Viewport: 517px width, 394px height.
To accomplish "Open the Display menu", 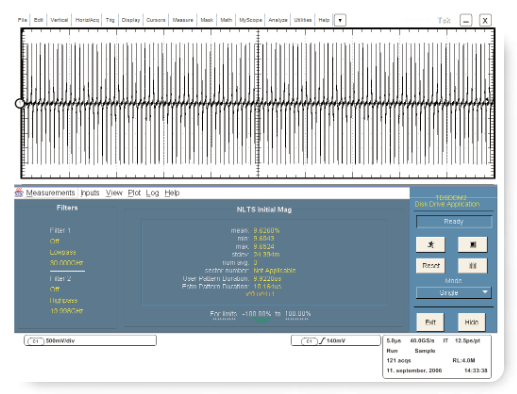I will point(131,20).
